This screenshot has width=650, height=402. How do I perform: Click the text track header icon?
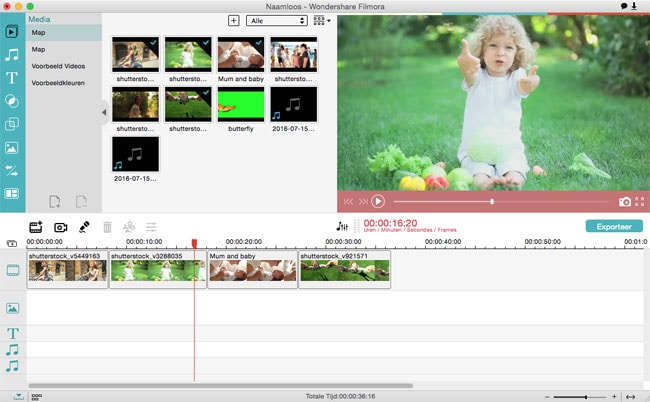tap(13, 333)
